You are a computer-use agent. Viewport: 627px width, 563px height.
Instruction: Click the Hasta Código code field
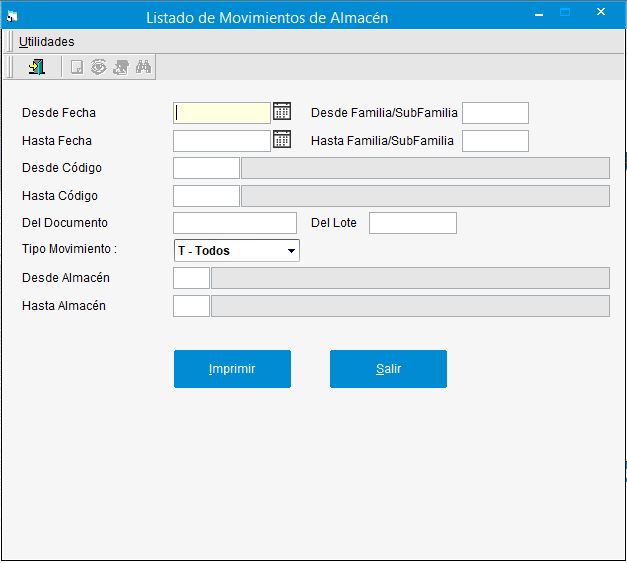(x=206, y=196)
